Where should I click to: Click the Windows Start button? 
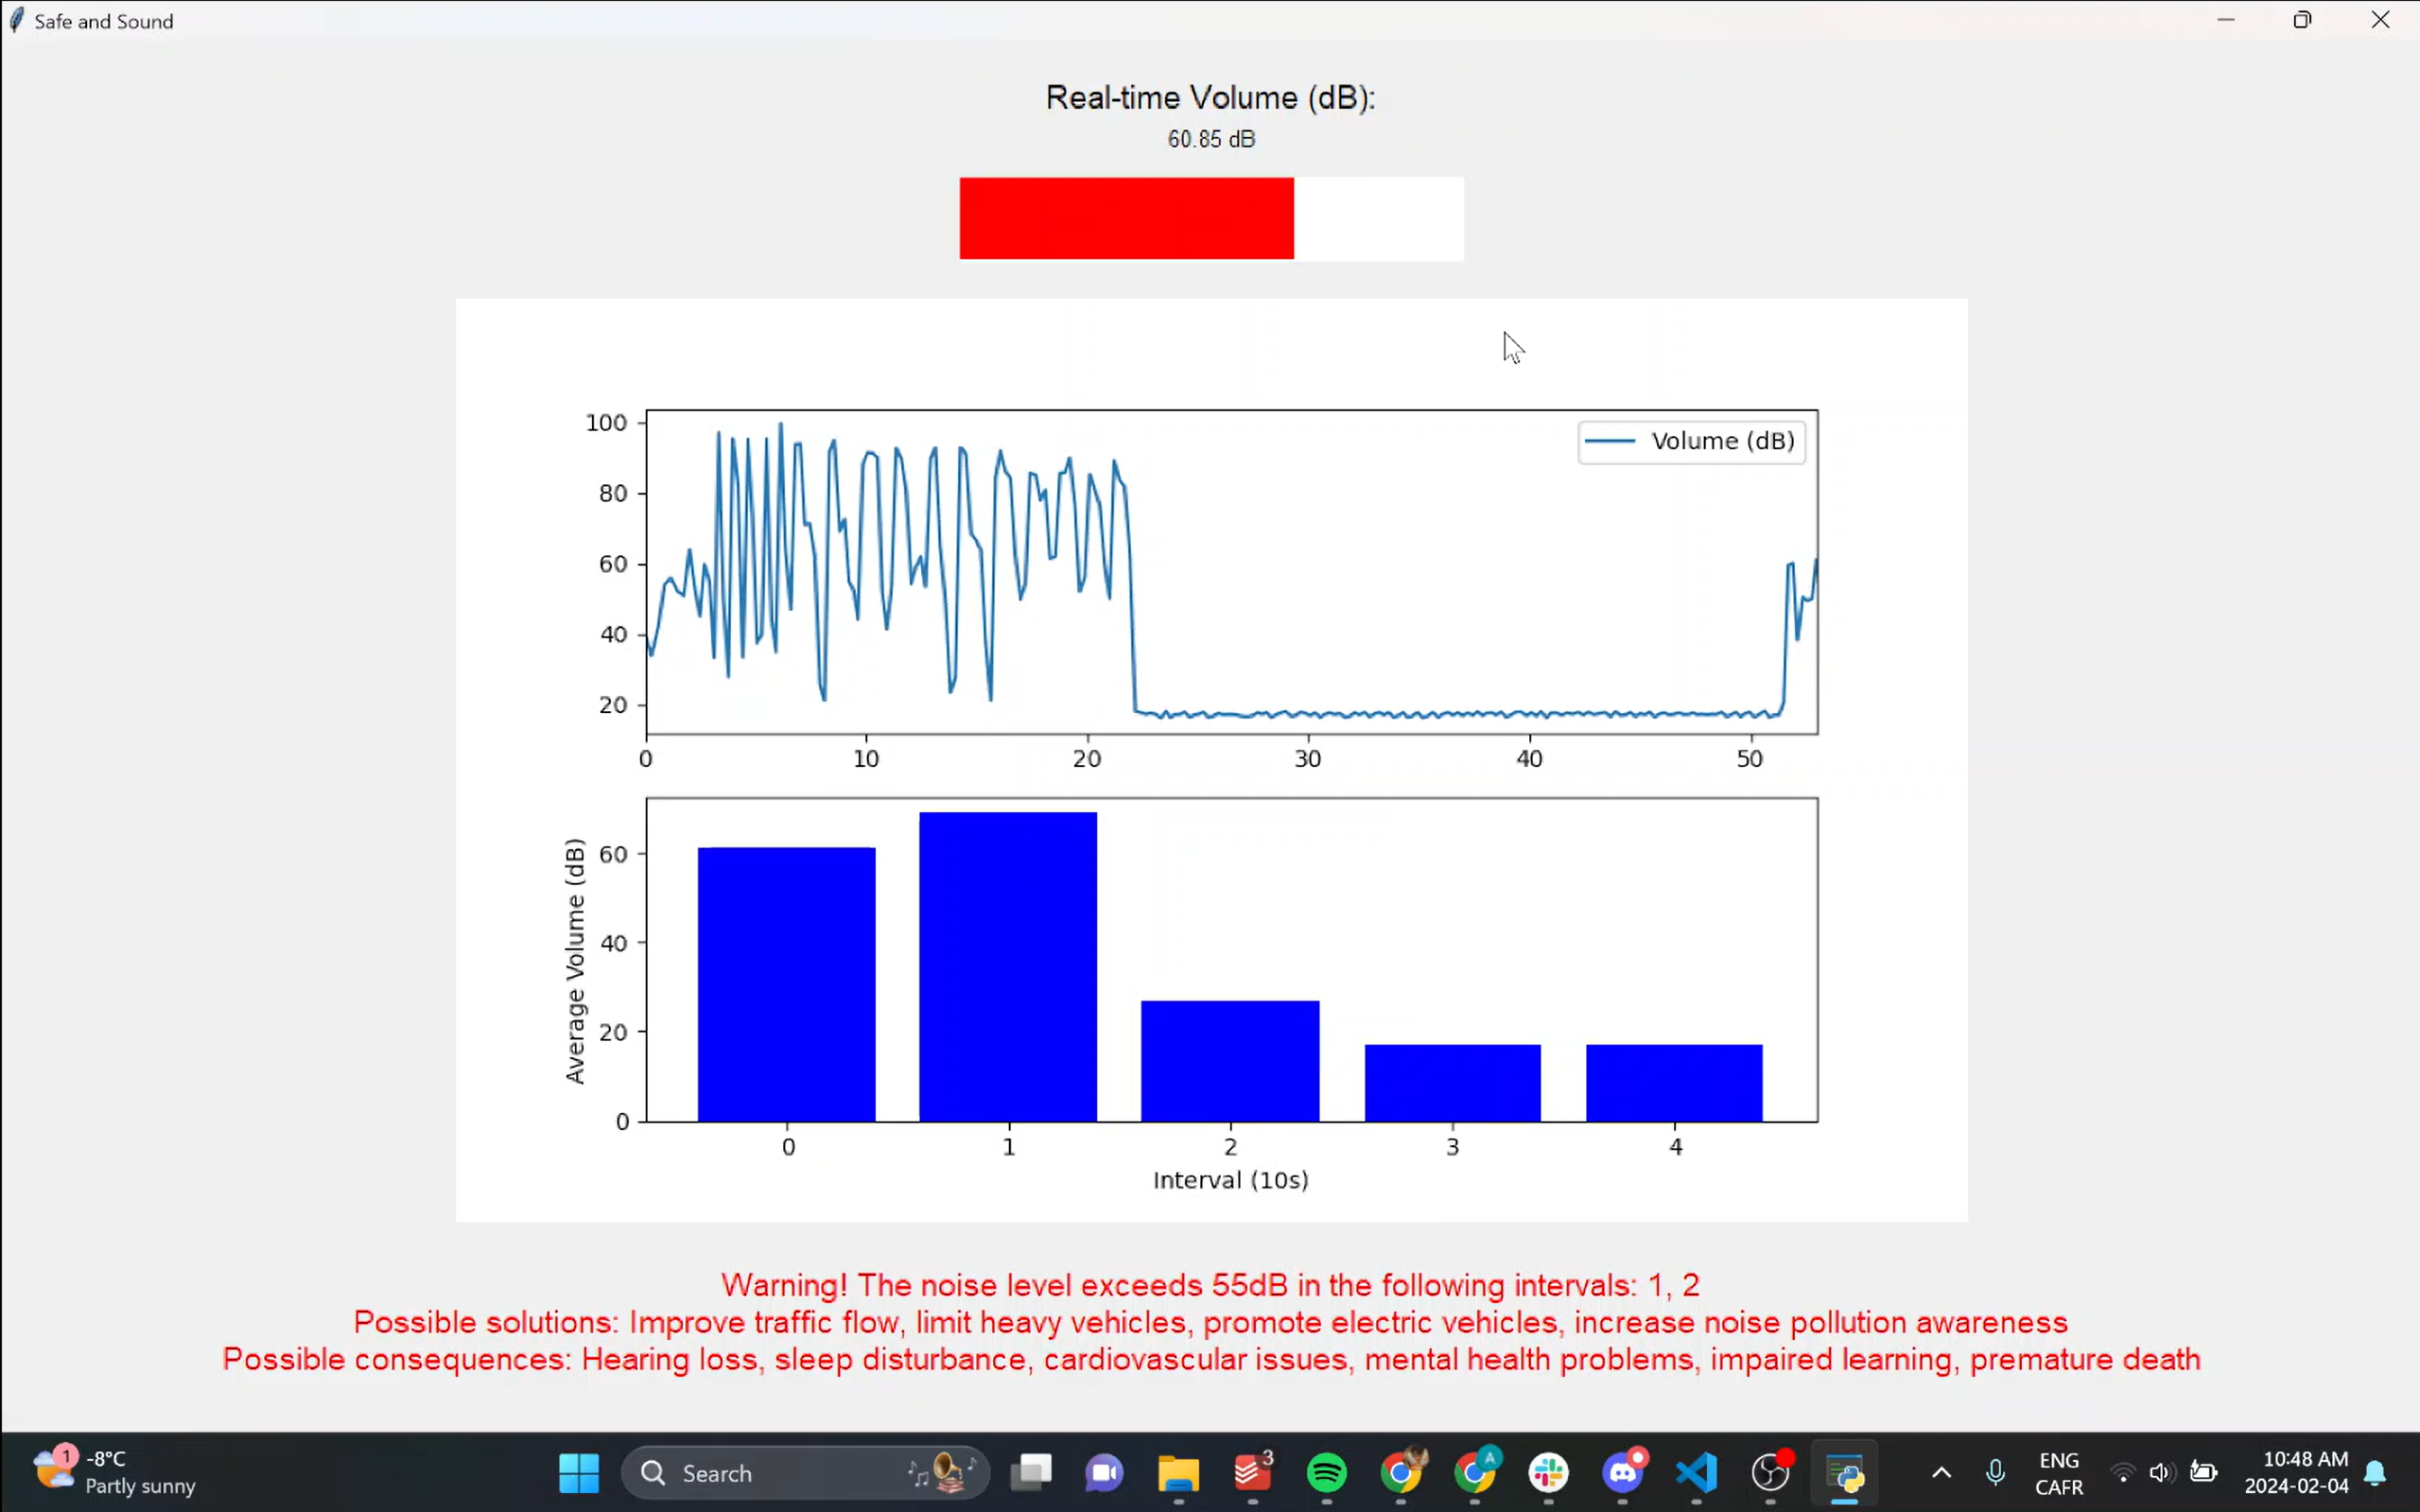click(579, 1473)
